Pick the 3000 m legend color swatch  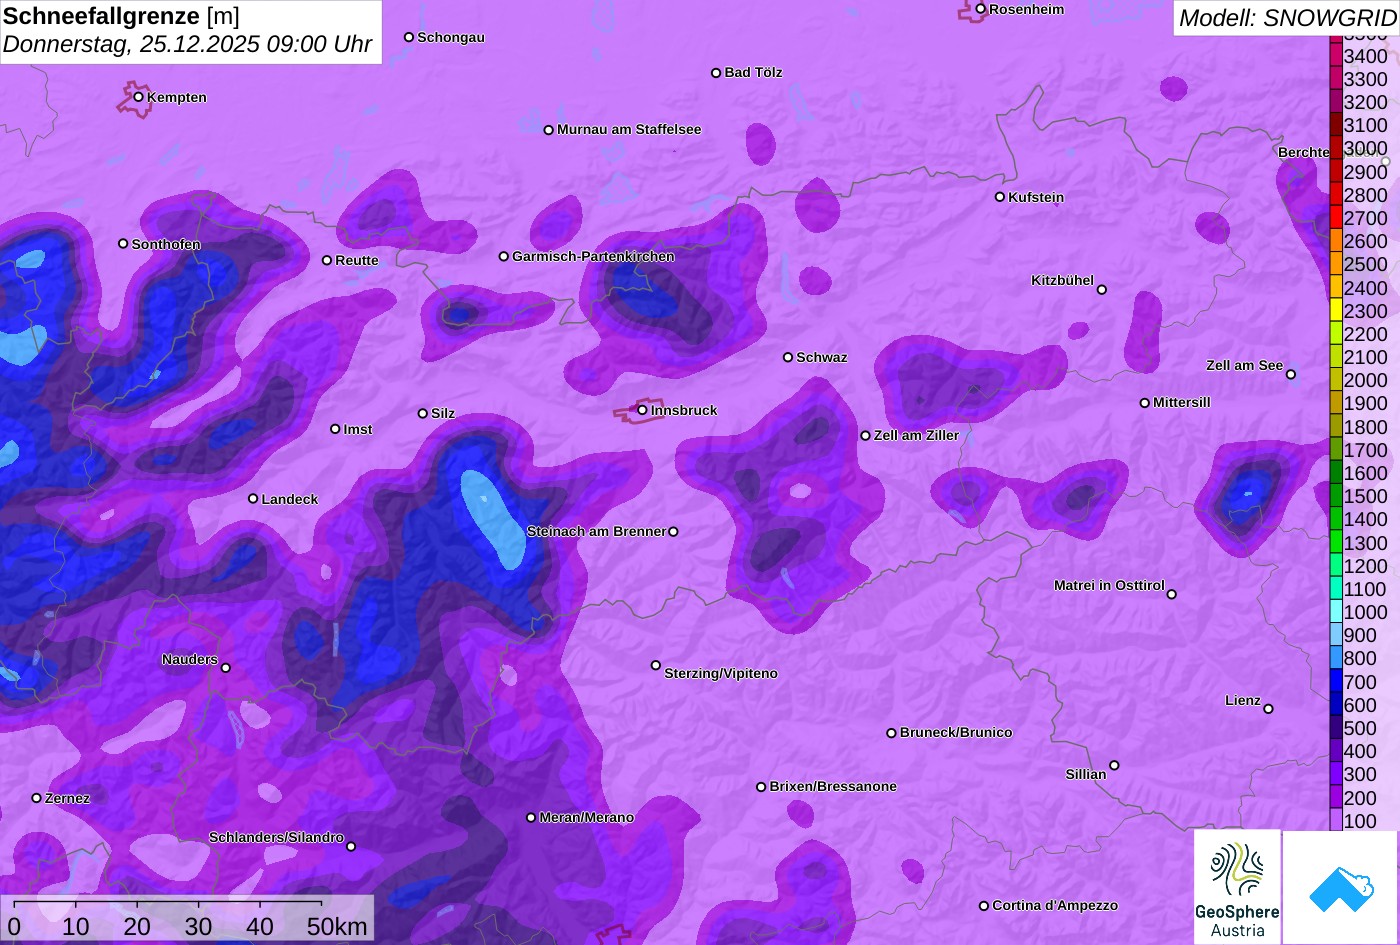(x=1335, y=148)
